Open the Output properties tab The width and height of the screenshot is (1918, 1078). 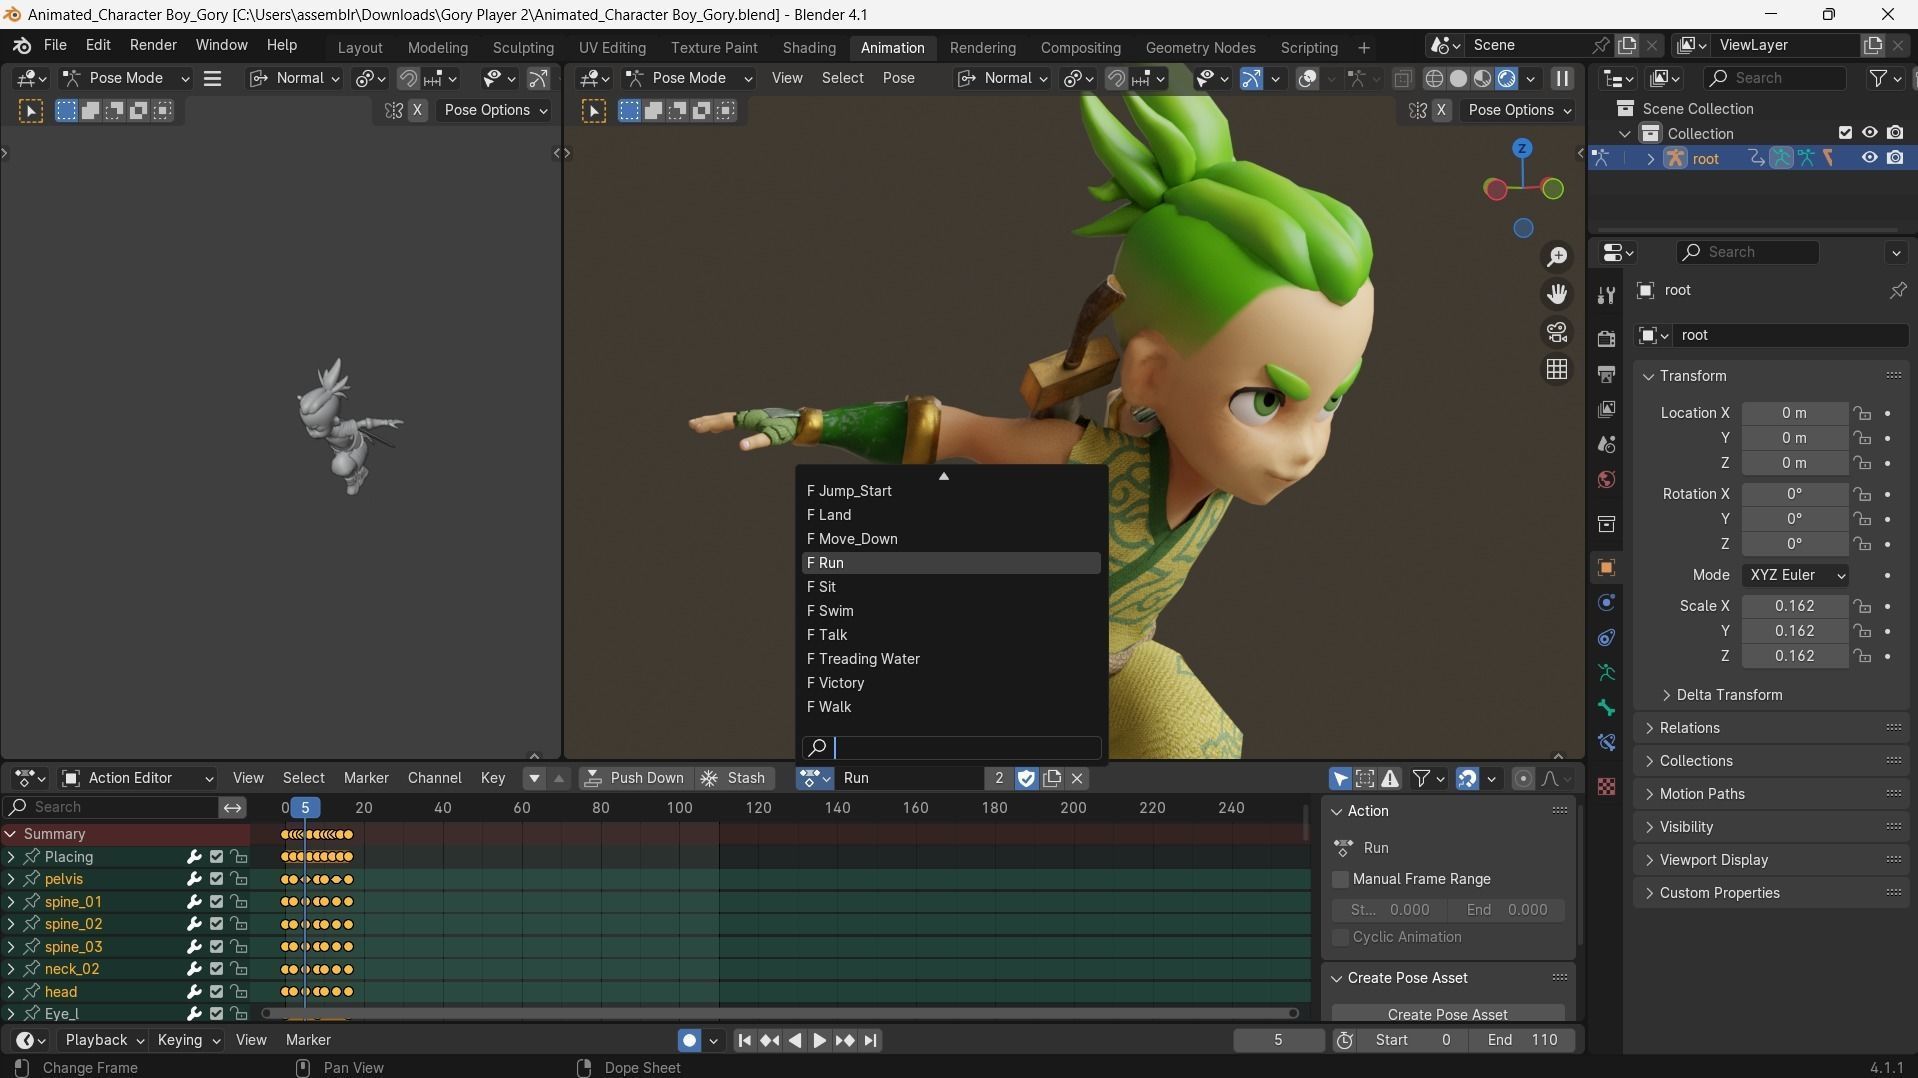[x=1606, y=374]
